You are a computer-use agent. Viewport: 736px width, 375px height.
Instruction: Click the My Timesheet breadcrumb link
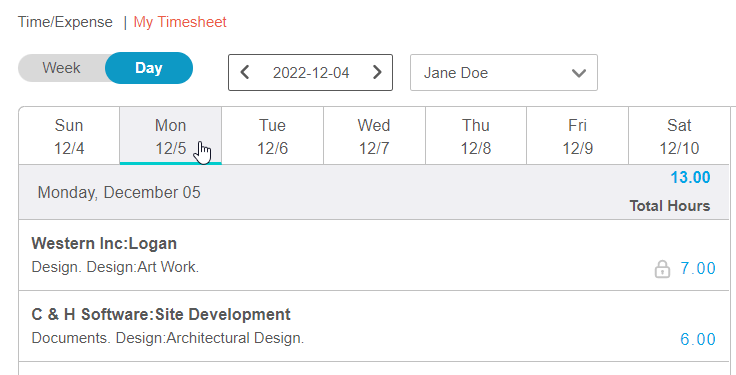point(180,22)
